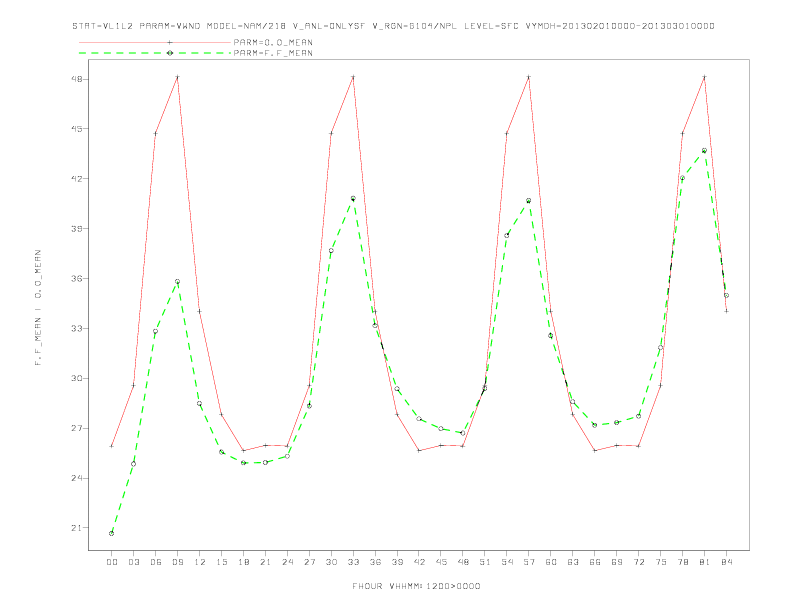This screenshot has height=612, width=792.
Task: Click the PARM=F.F_MEAN legend label
Action: pos(273,53)
